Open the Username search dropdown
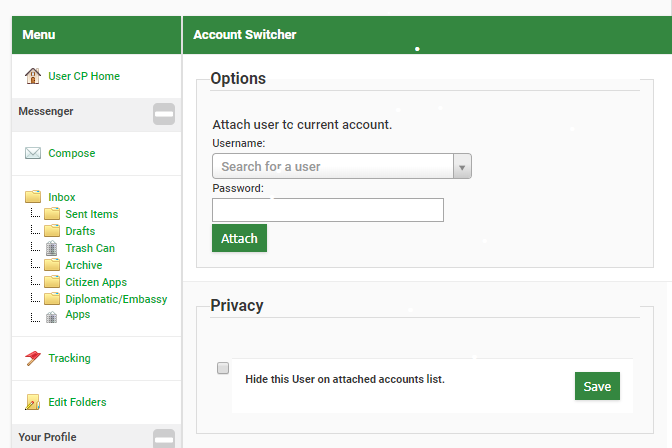The width and height of the screenshot is (672, 448). pyautogui.click(x=462, y=166)
